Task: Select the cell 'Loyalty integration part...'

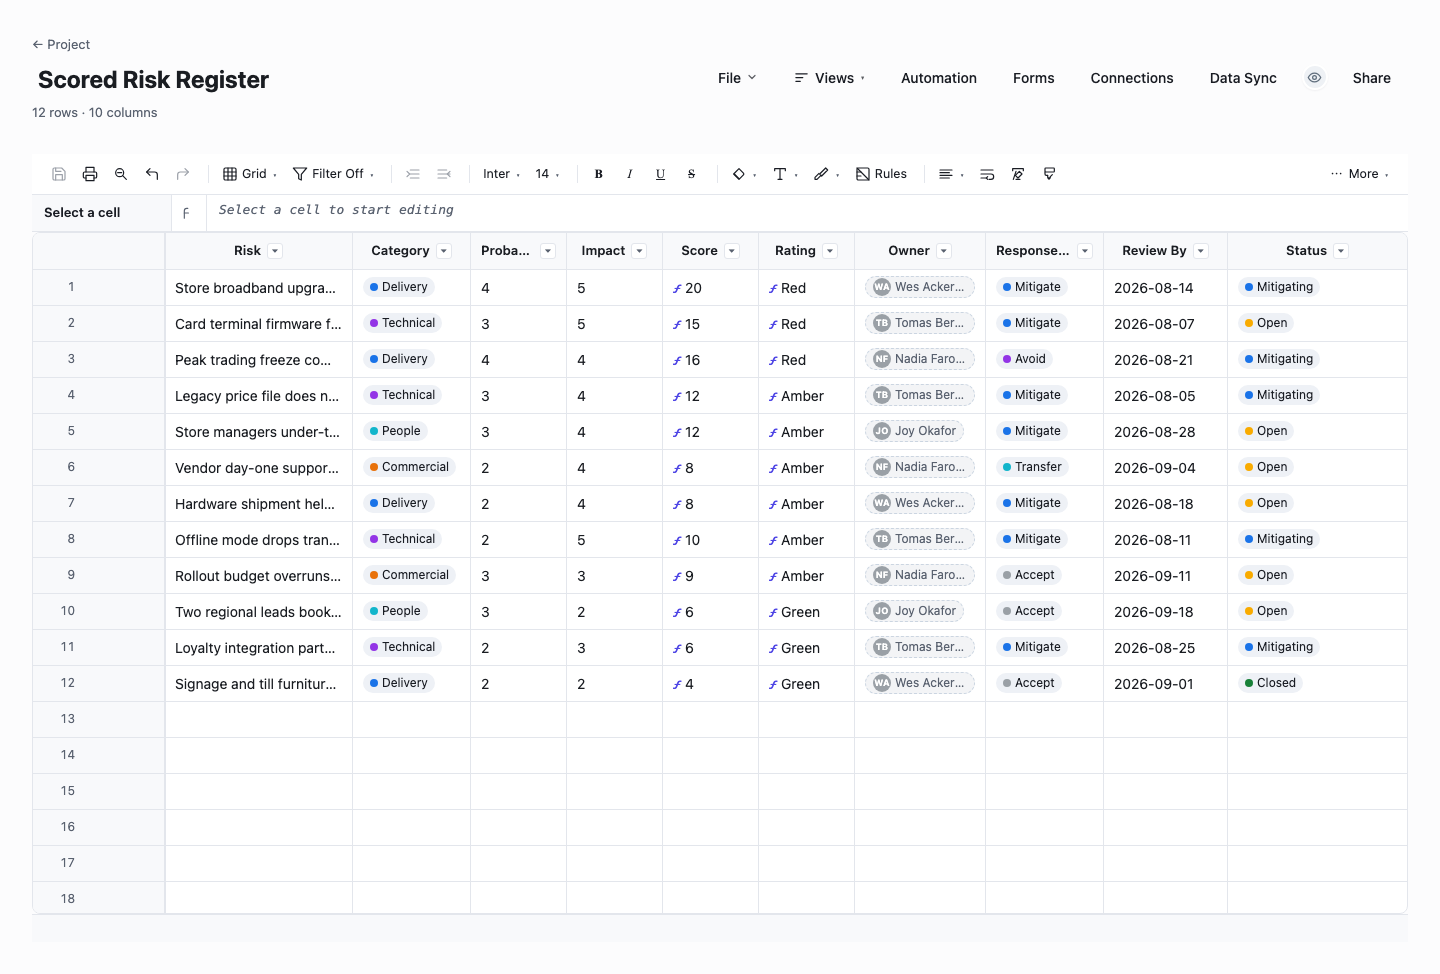Action: (x=258, y=648)
